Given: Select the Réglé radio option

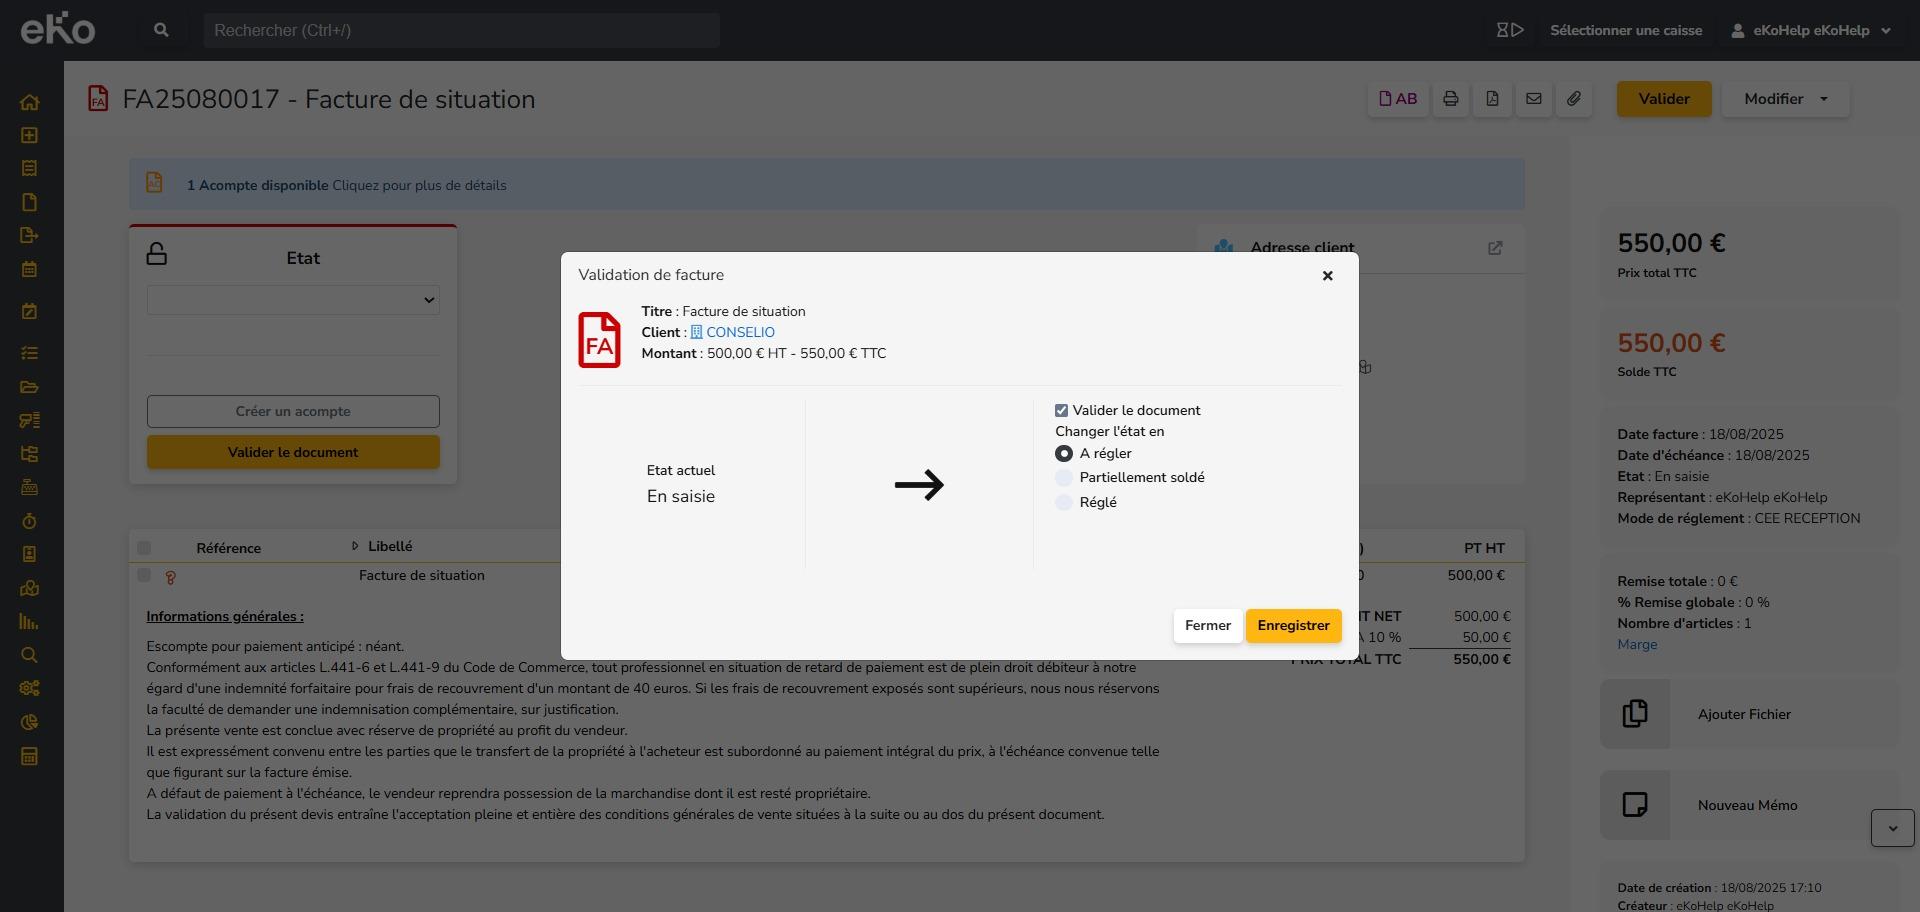Looking at the screenshot, I should 1064,503.
